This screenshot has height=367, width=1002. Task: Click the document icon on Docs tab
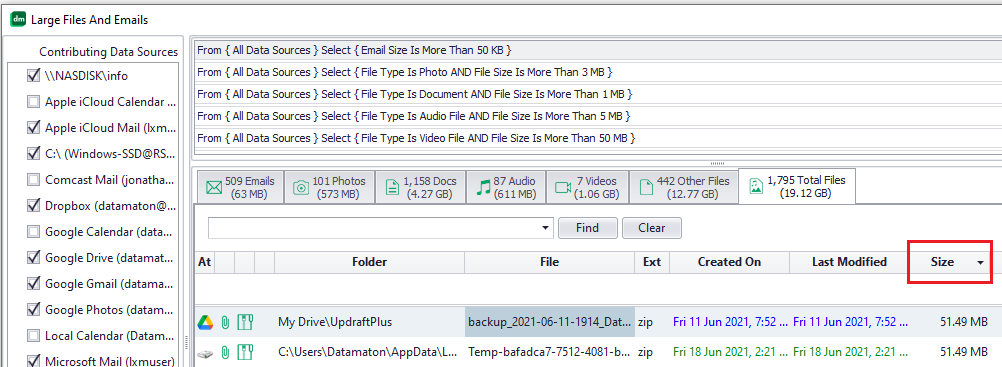392,187
